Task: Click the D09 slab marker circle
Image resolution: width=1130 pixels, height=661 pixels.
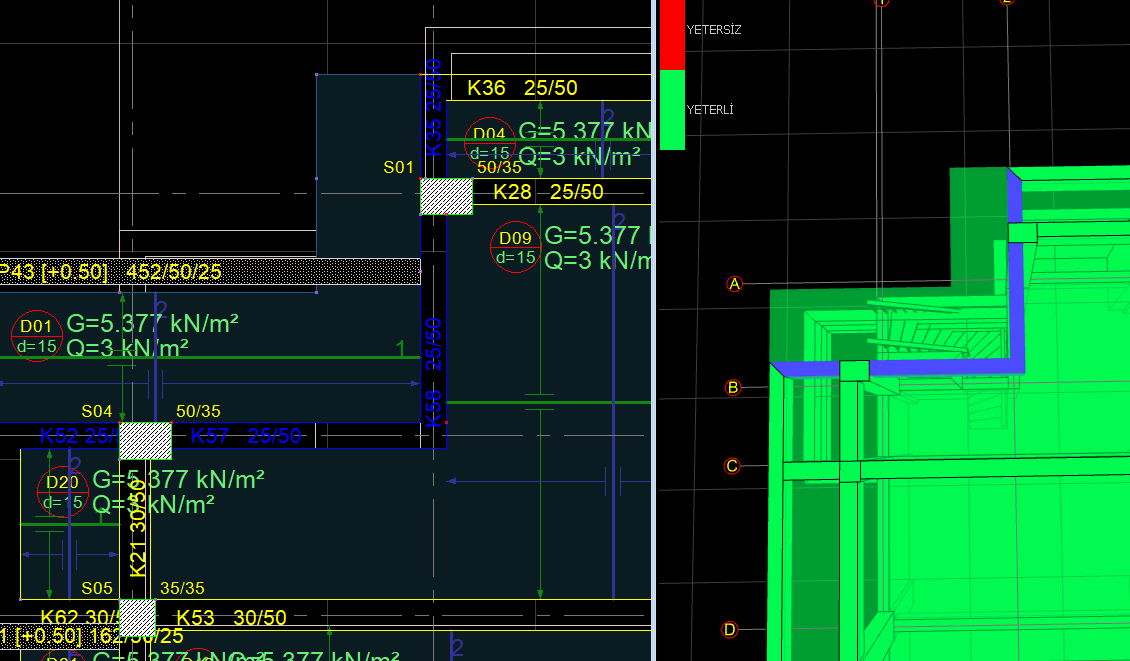Action: [x=515, y=247]
